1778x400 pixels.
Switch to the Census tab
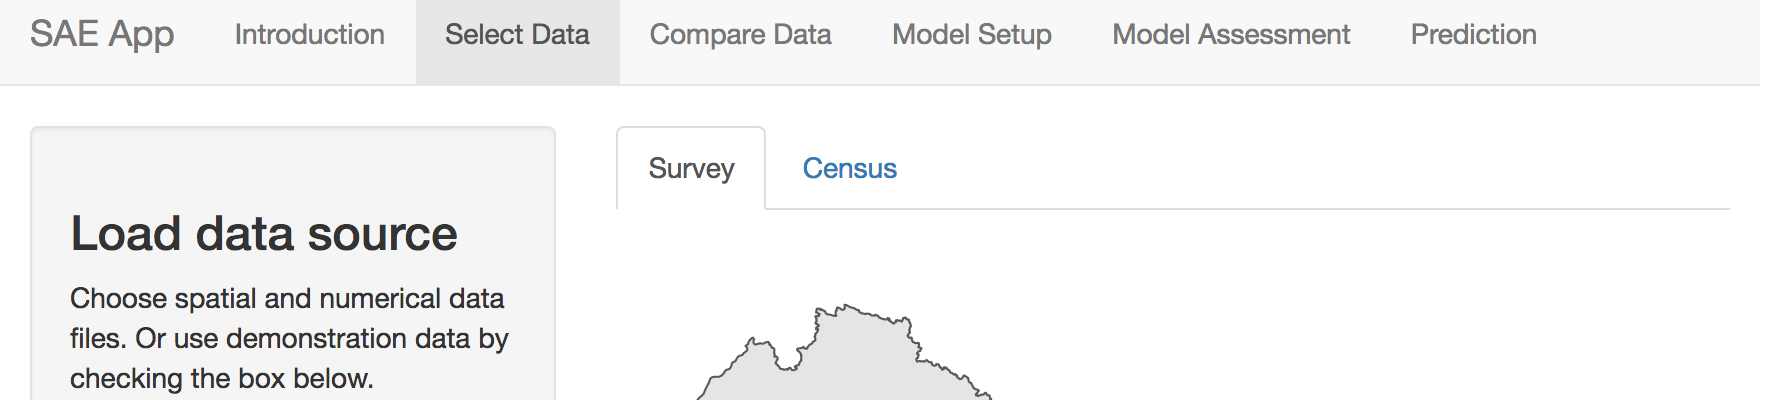pyautogui.click(x=849, y=169)
